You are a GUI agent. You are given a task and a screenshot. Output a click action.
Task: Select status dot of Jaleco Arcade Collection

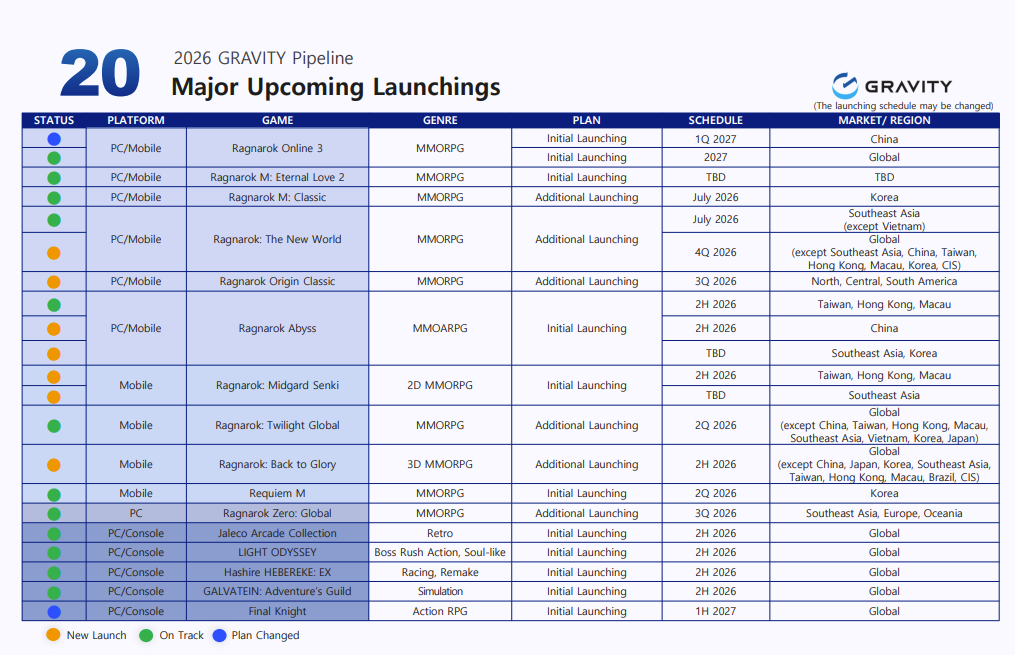(x=54, y=534)
